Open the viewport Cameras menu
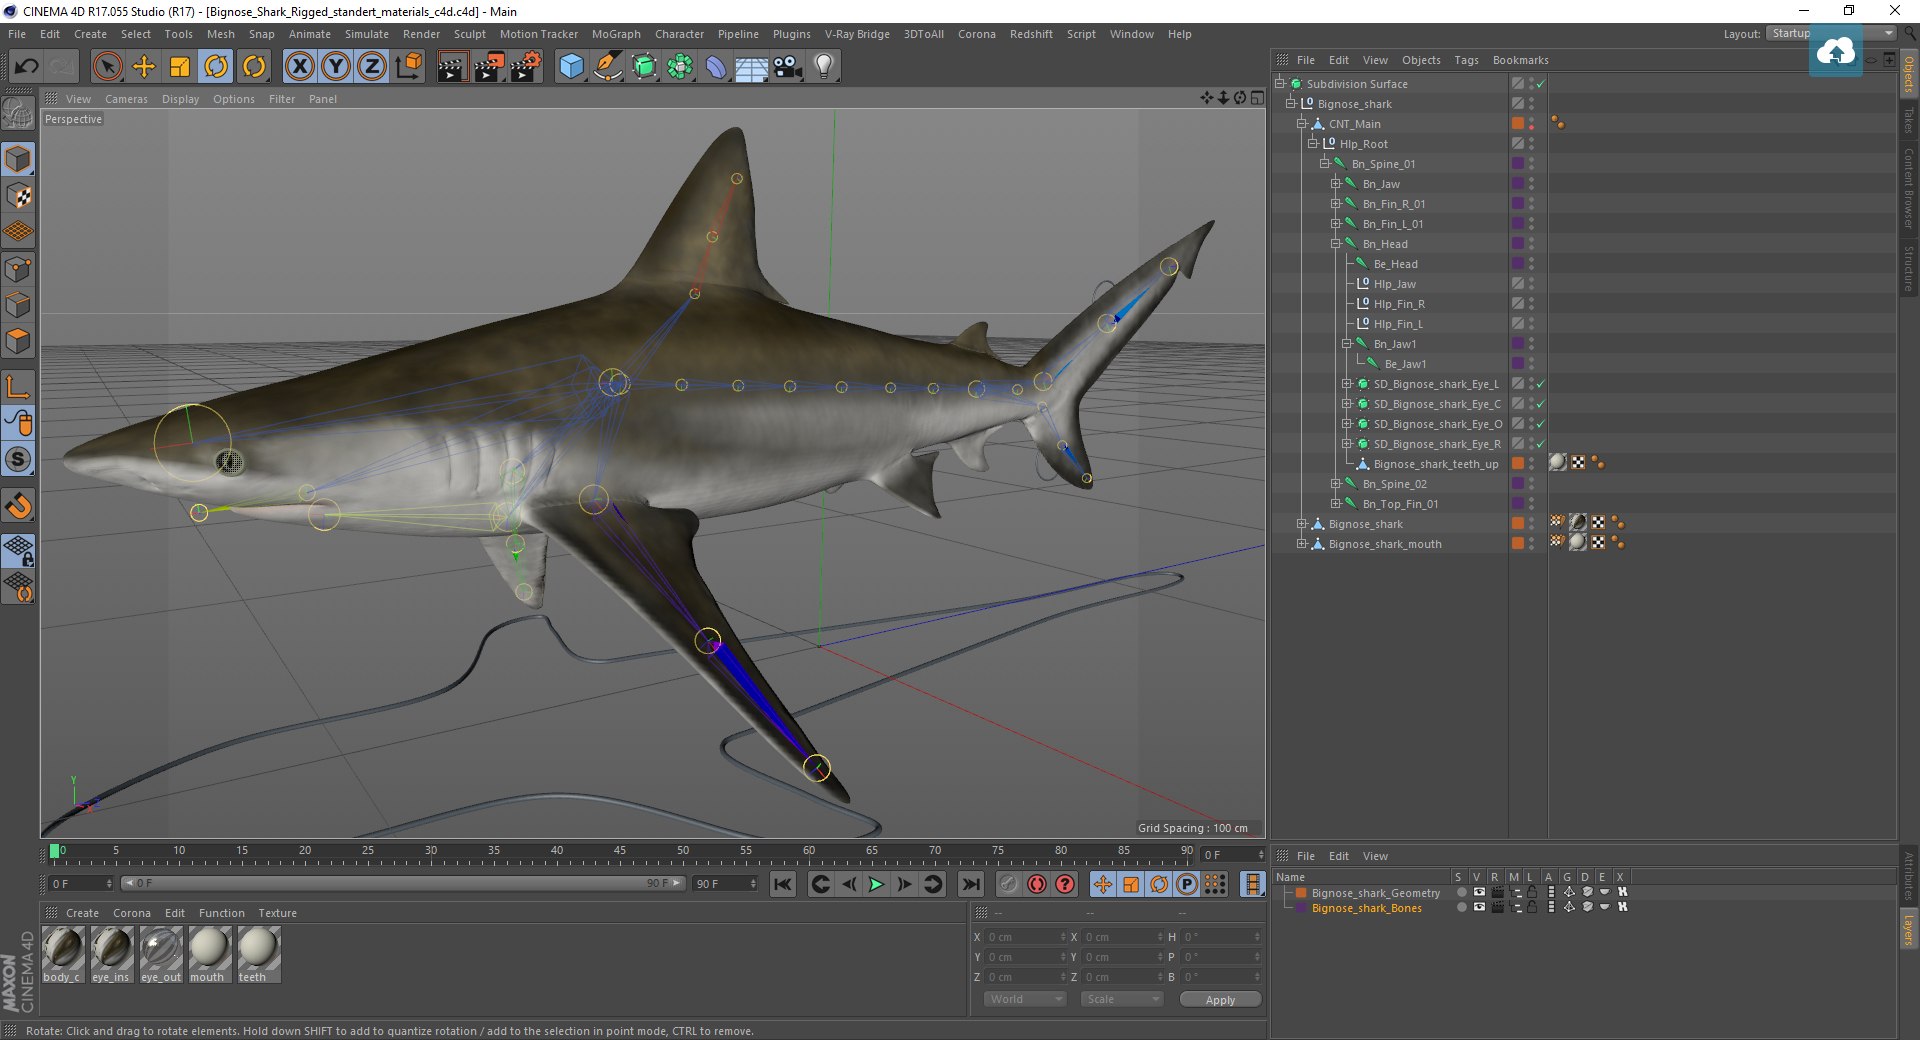 point(126,99)
